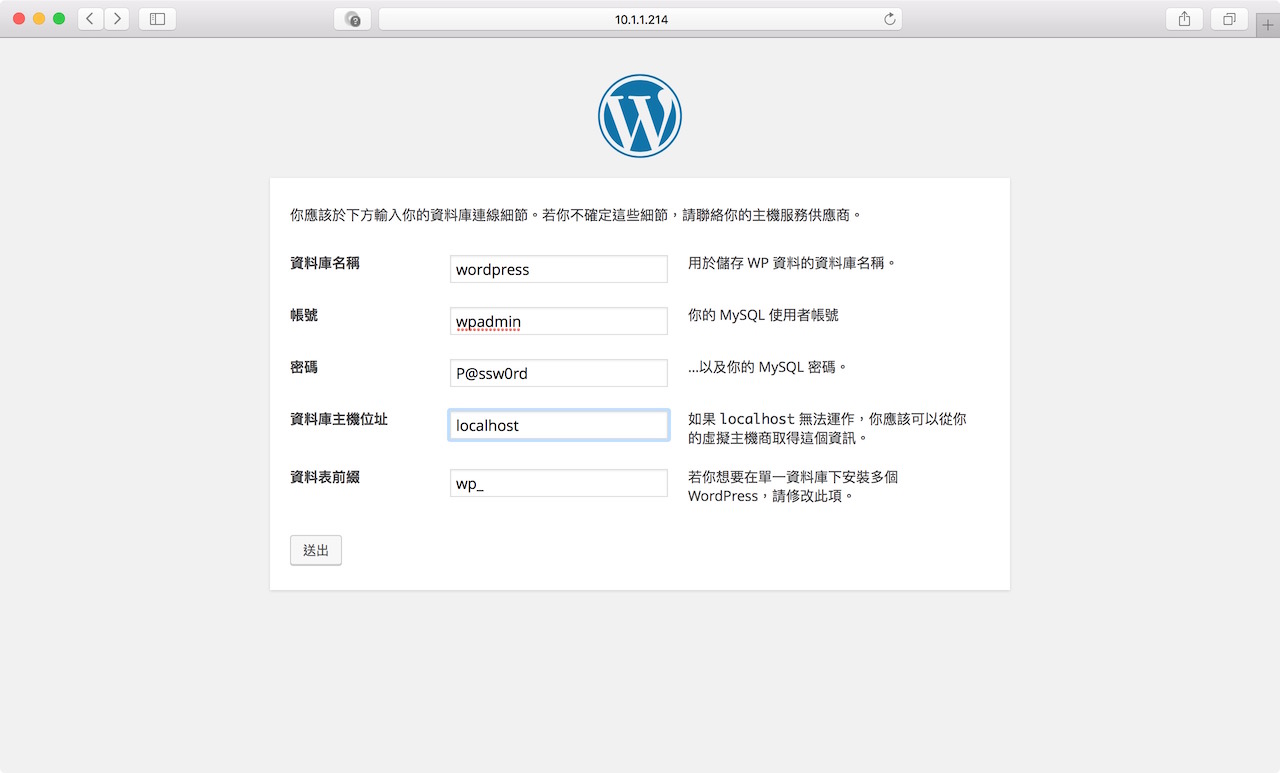Edit the username field containing wpadmin
Viewport: 1280px width, 773px height.
tap(559, 321)
